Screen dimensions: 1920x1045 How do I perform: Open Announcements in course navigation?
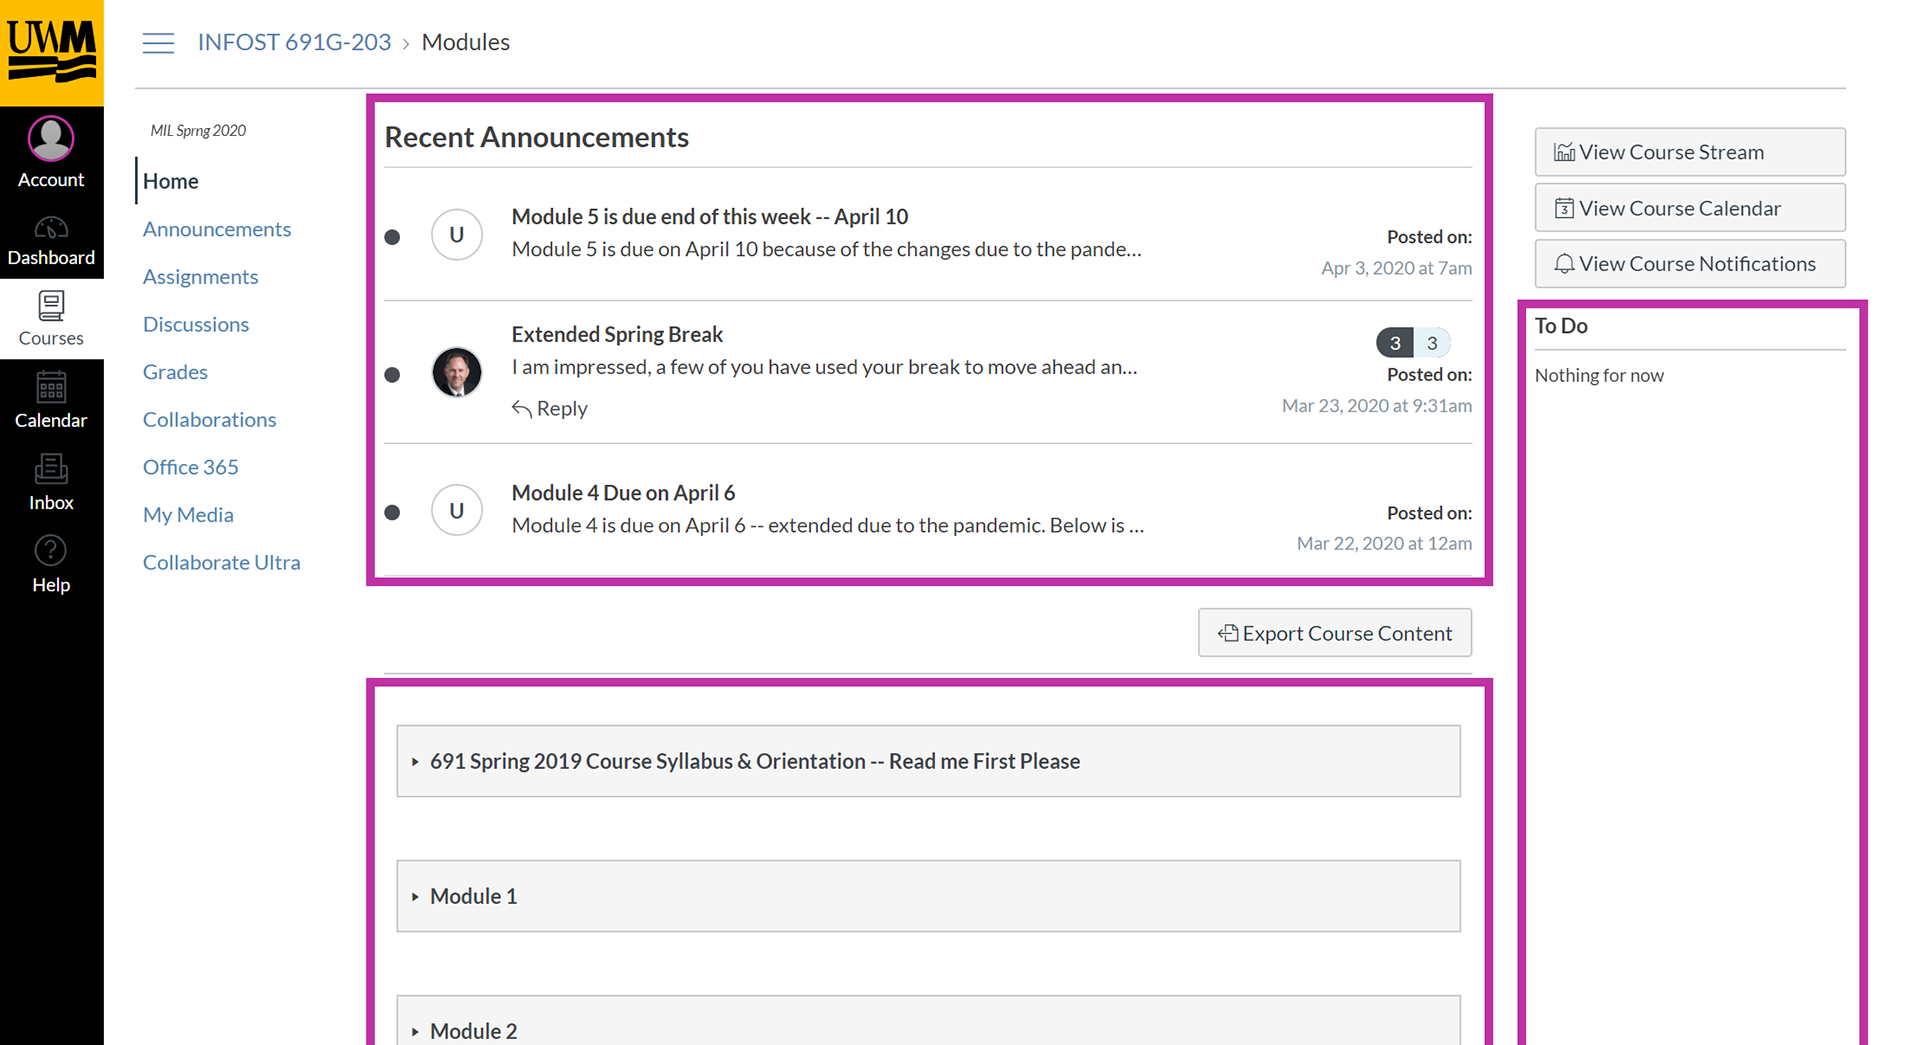(217, 229)
